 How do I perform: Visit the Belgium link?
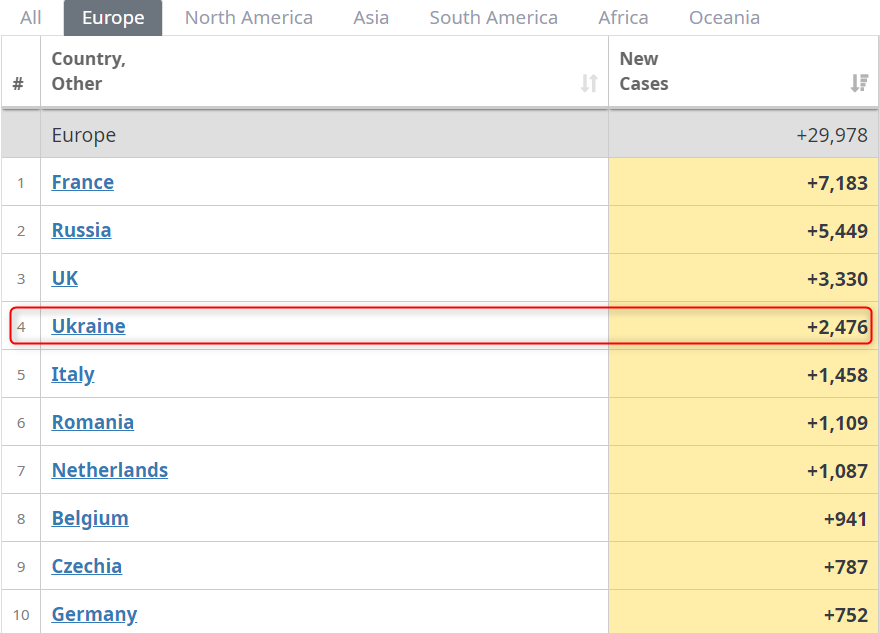tap(90, 518)
